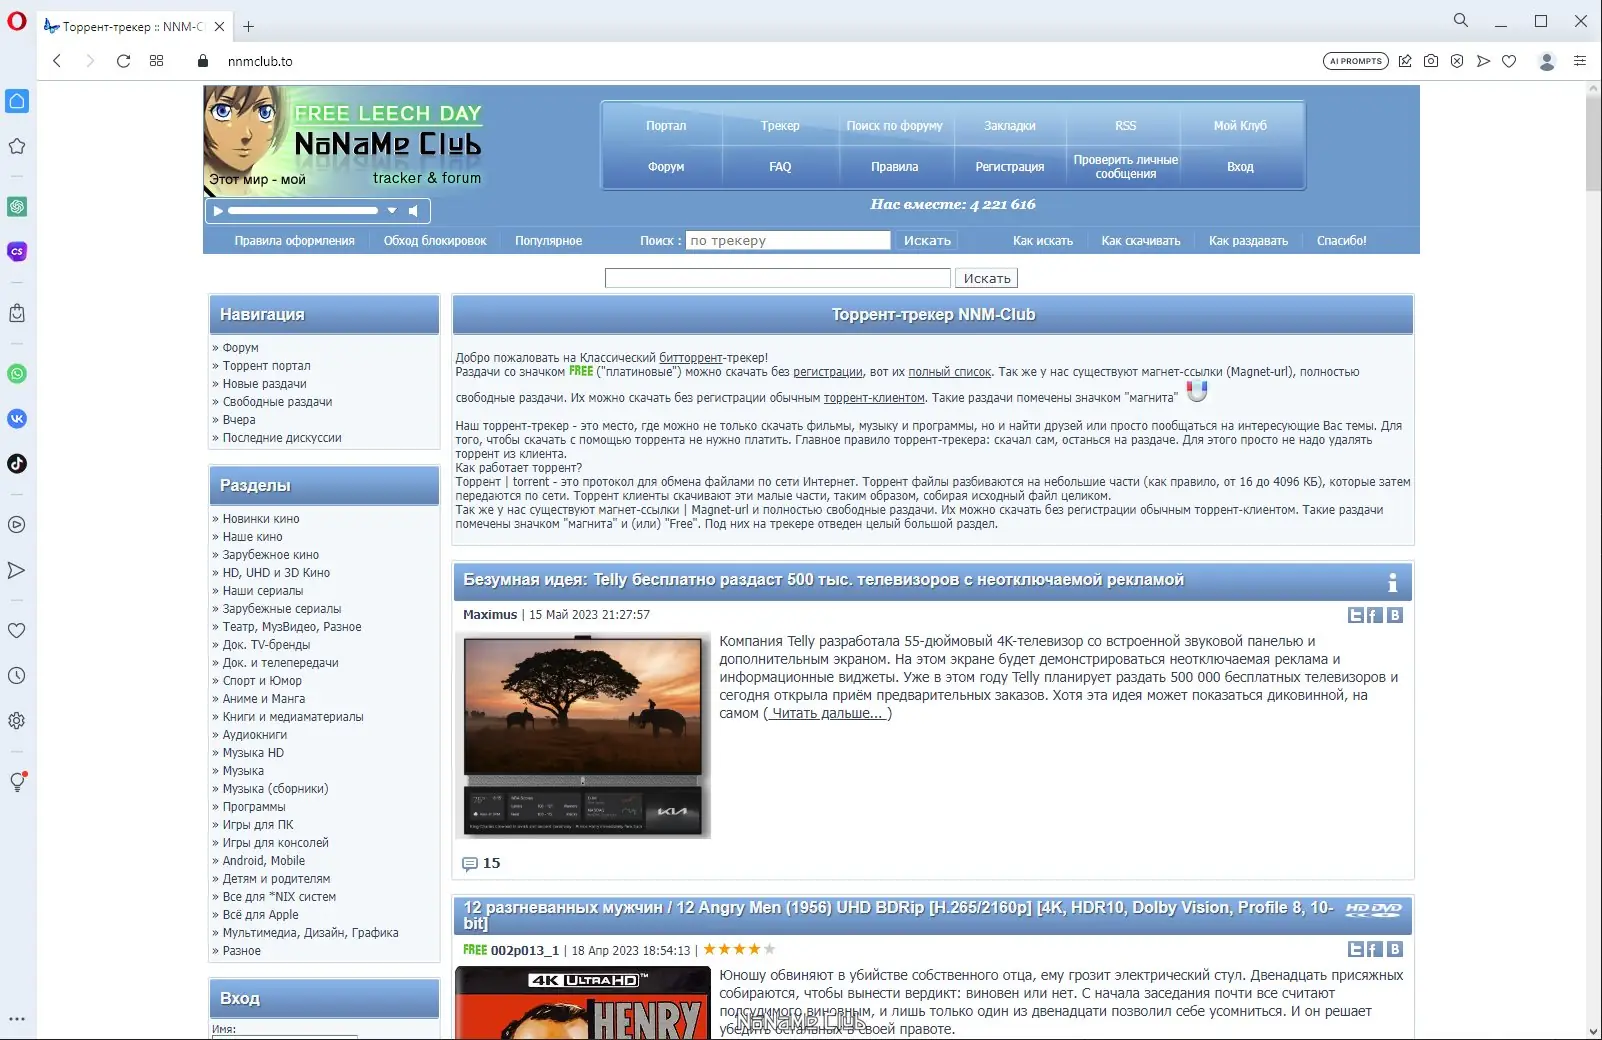Image resolution: width=1602 pixels, height=1040 pixels.
Task: Open Новинки кино in Разделы
Action: 261,519
